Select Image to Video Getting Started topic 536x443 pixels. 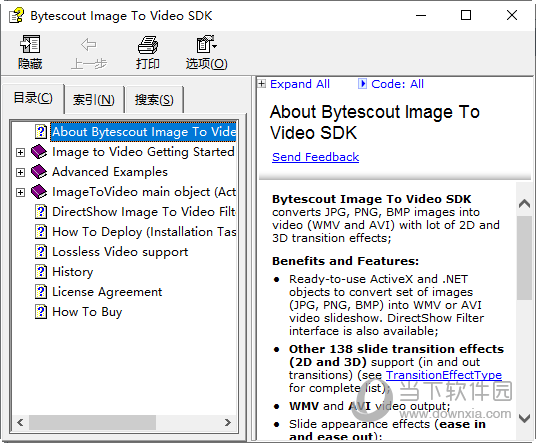143,152
